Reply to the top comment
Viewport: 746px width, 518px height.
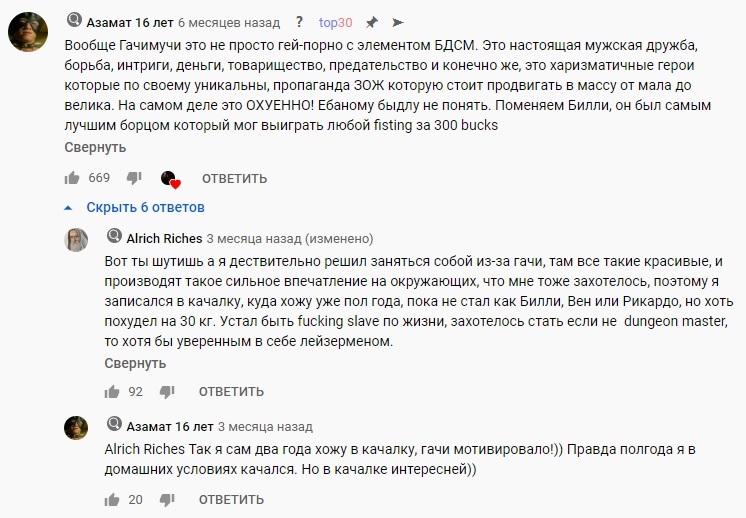tap(234, 179)
